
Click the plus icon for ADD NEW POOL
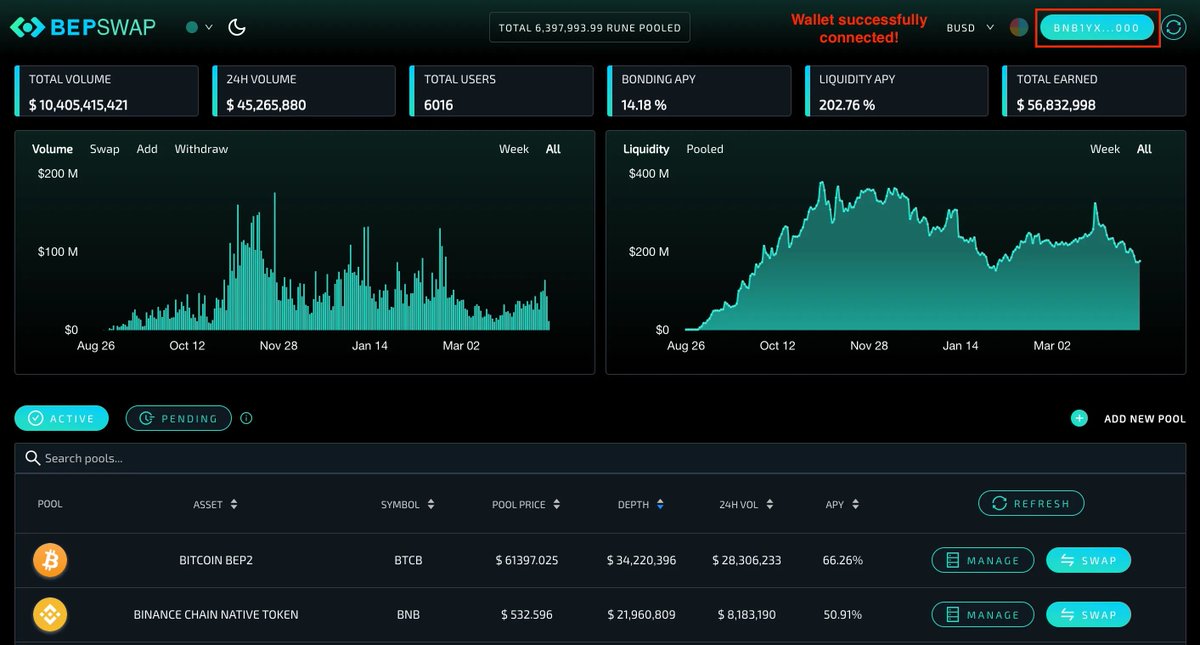(1078, 418)
